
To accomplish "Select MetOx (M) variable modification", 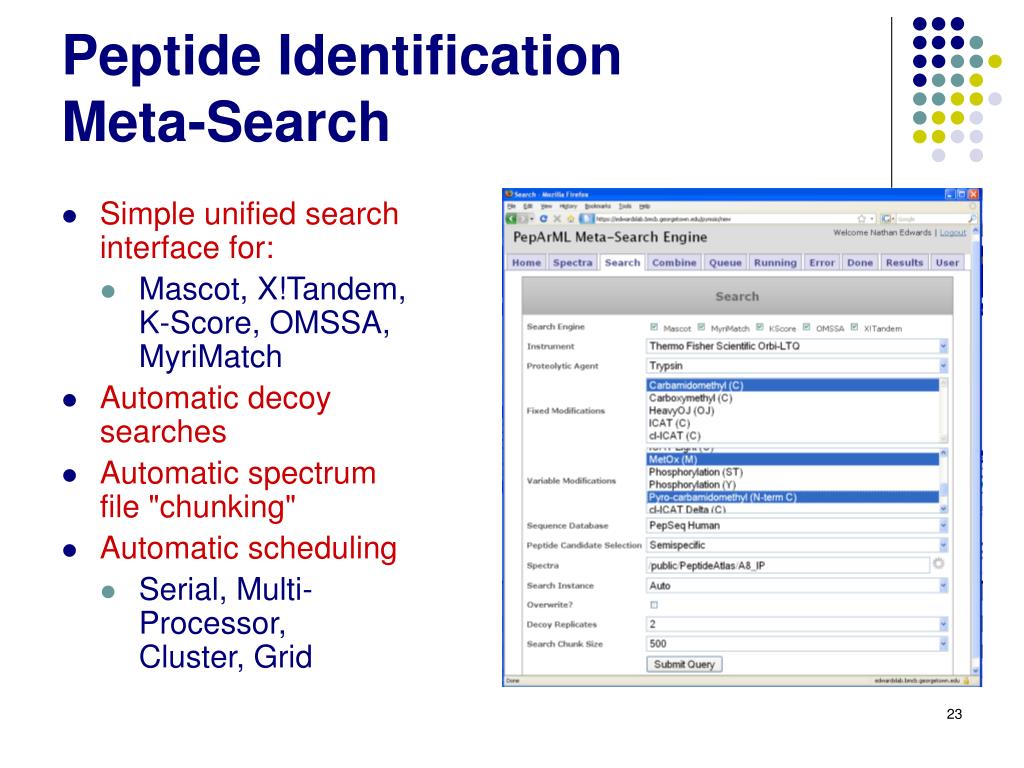I will [x=793, y=459].
